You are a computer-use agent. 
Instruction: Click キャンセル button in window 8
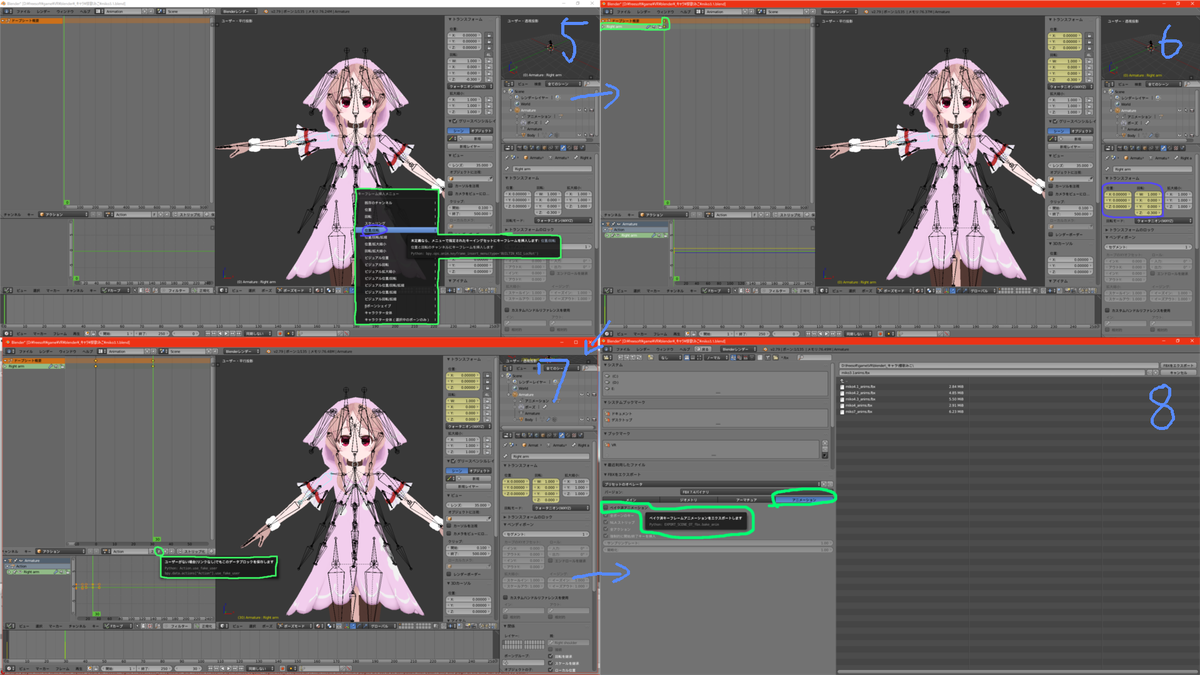[x=1178, y=372]
